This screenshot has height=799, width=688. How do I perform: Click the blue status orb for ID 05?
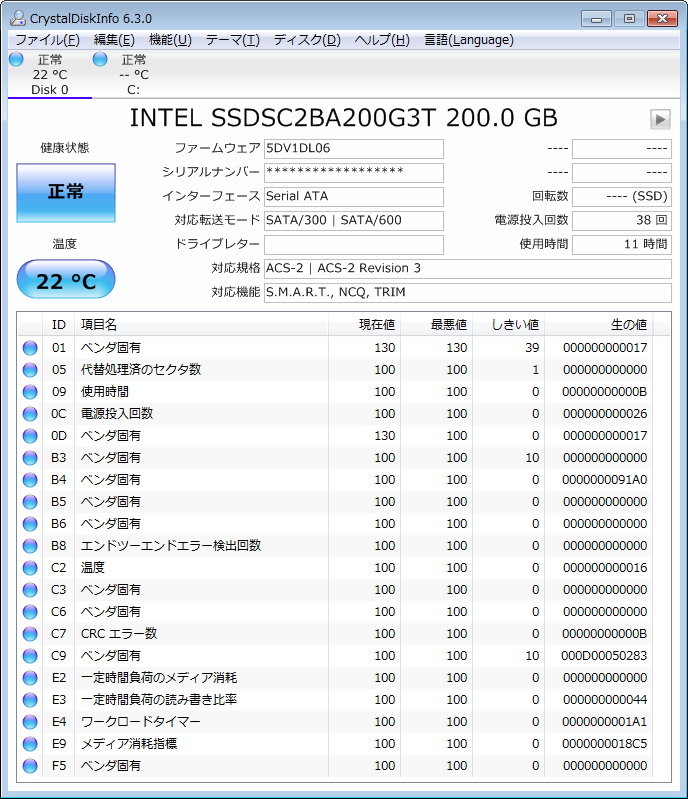tap(30, 369)
